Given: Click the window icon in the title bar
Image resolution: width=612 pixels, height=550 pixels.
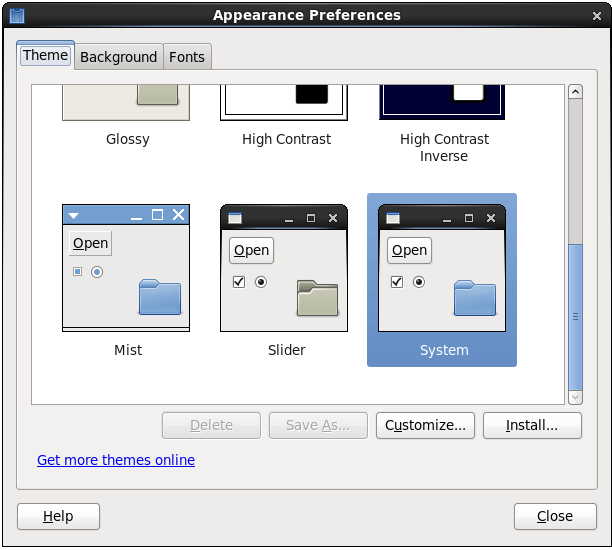Looking at the screenshot, I should (x=17, y=15).
